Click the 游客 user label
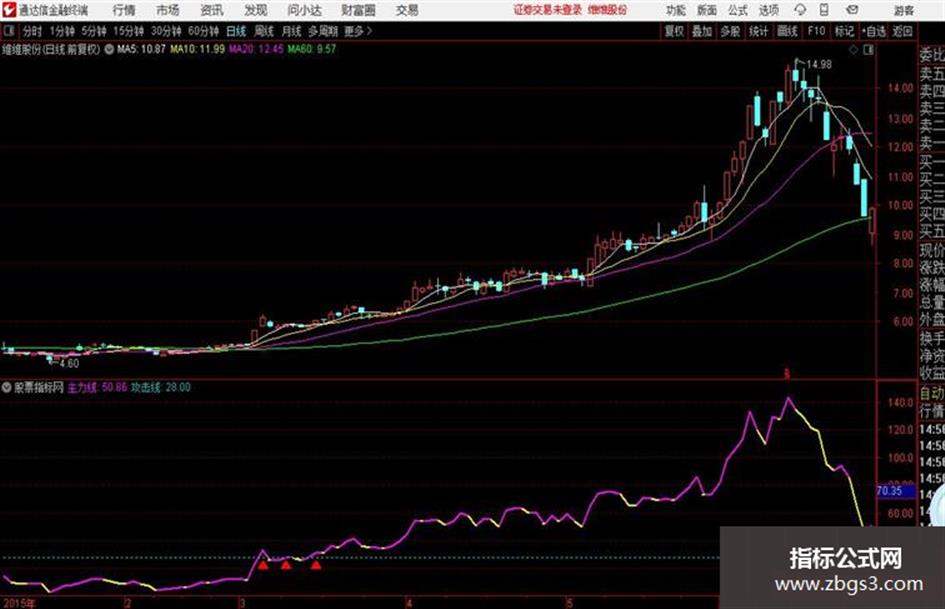Viewport: 945px width, 609px height. (x=903, y=10)
